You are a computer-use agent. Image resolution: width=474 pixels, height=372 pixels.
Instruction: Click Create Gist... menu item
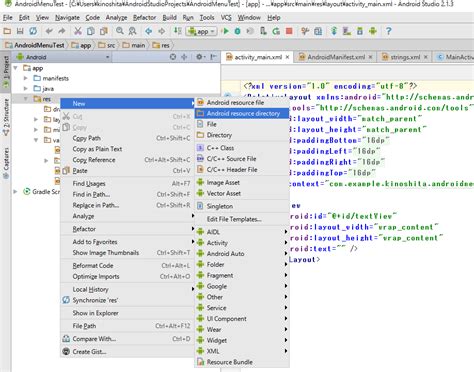click(x=127, y=352)
